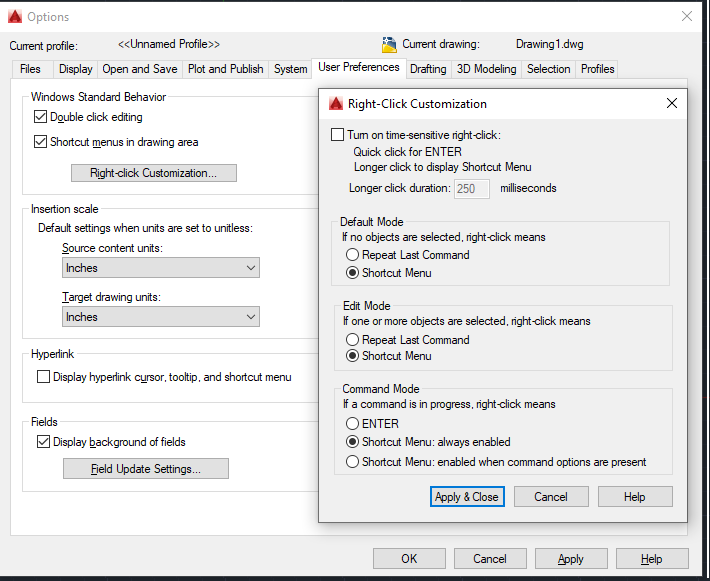
Task: Go to the 3D Modeling tab
Action: (x=486, y=69)
